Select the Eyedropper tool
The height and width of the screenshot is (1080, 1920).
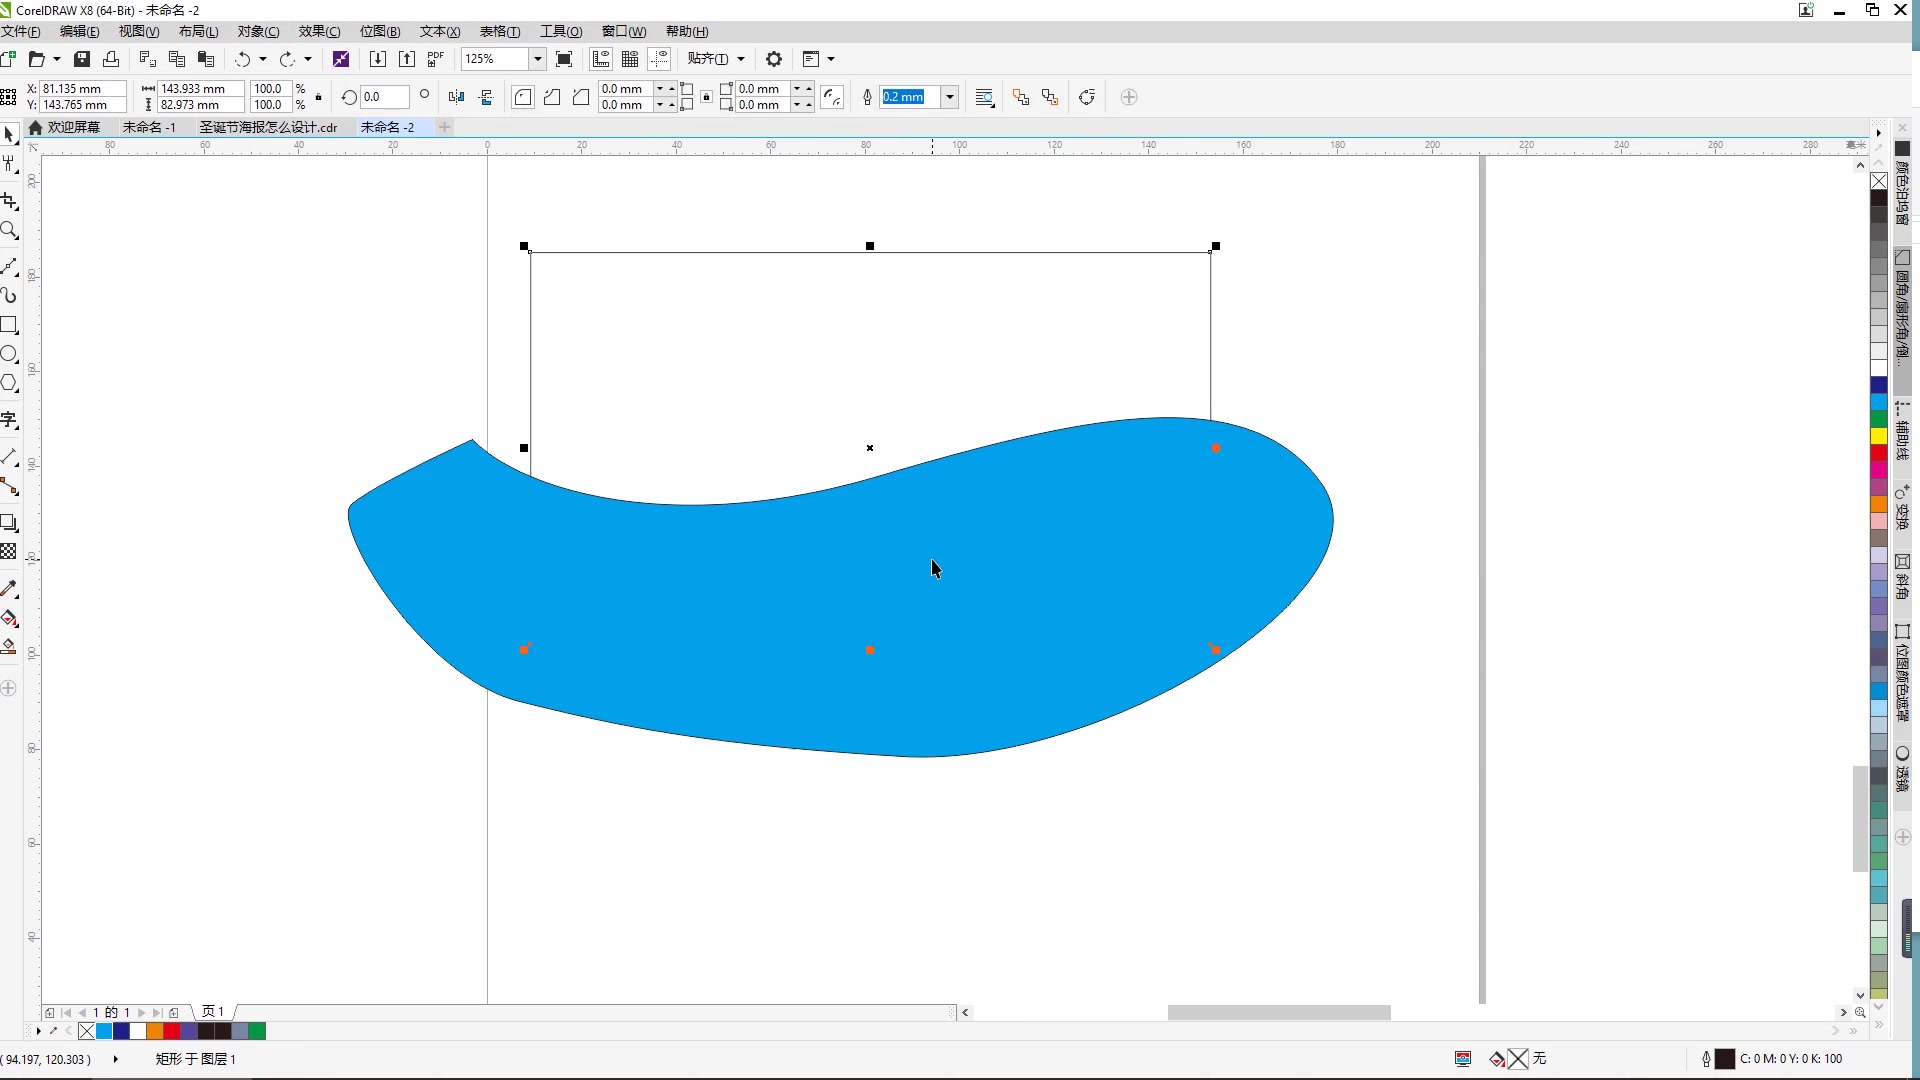coord(9,589)
